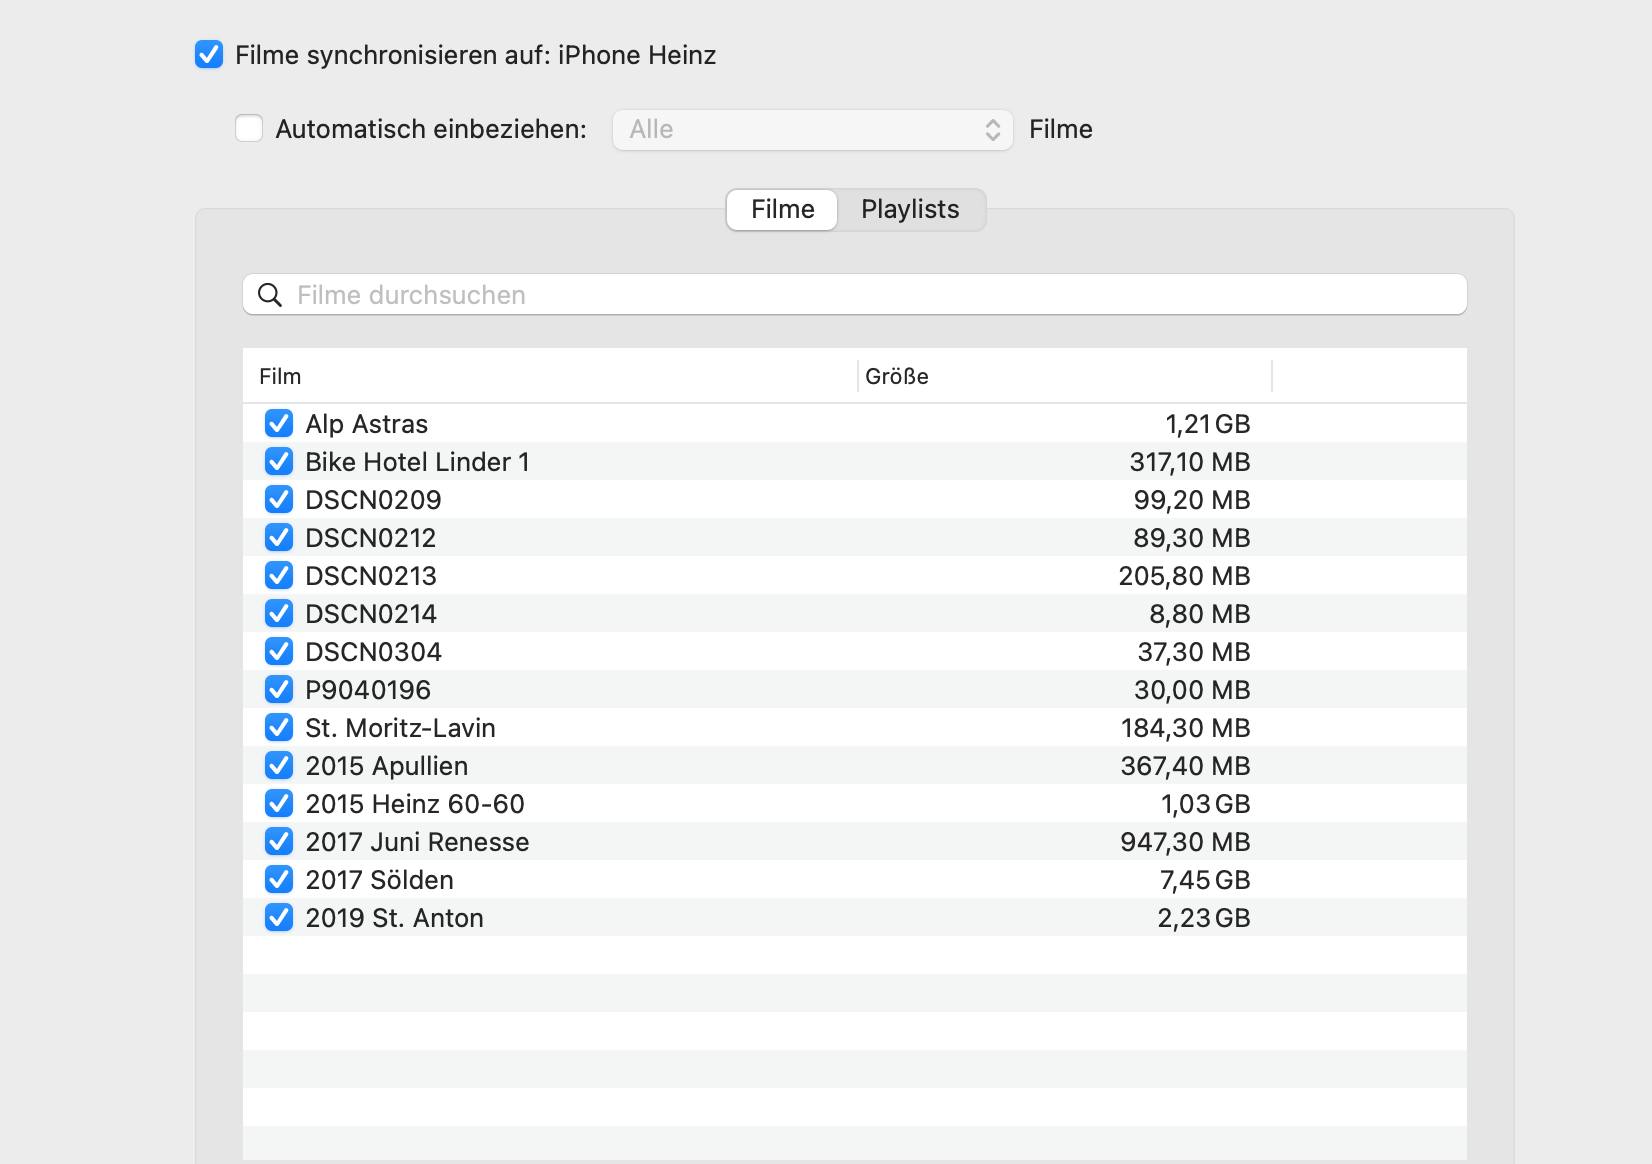This screenshot has width=1652, height=1164.
Task: Open the 'Alle' dropdown menu
Action: [x=812, y=130]
